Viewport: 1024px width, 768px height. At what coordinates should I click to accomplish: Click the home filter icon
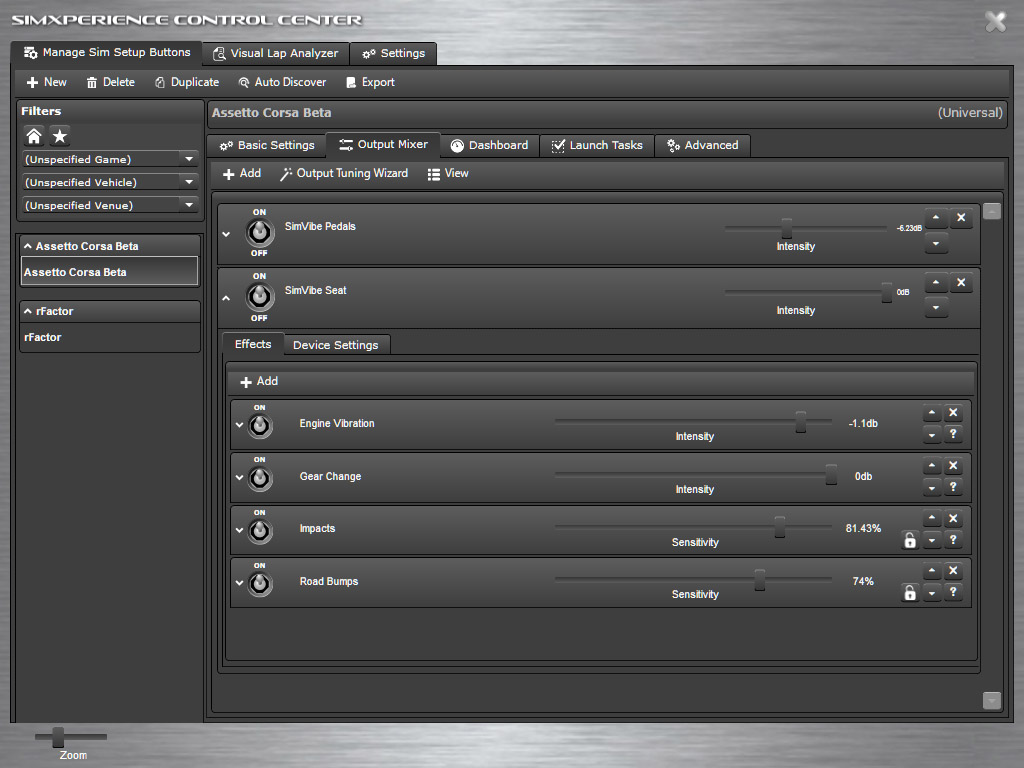pos(34,136)
